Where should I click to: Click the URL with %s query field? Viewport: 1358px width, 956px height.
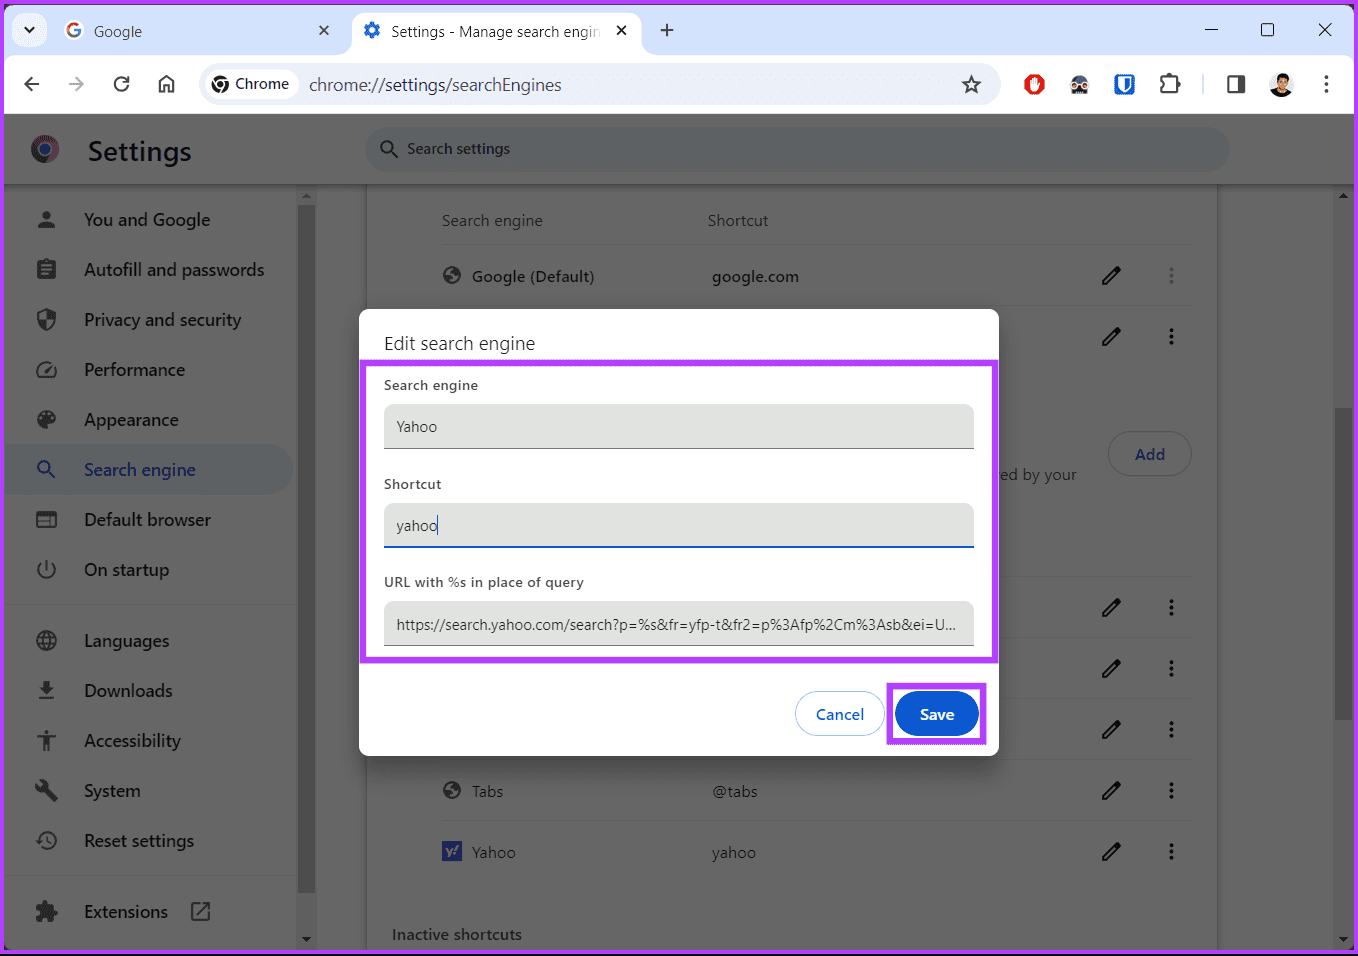tap(678, 624)
